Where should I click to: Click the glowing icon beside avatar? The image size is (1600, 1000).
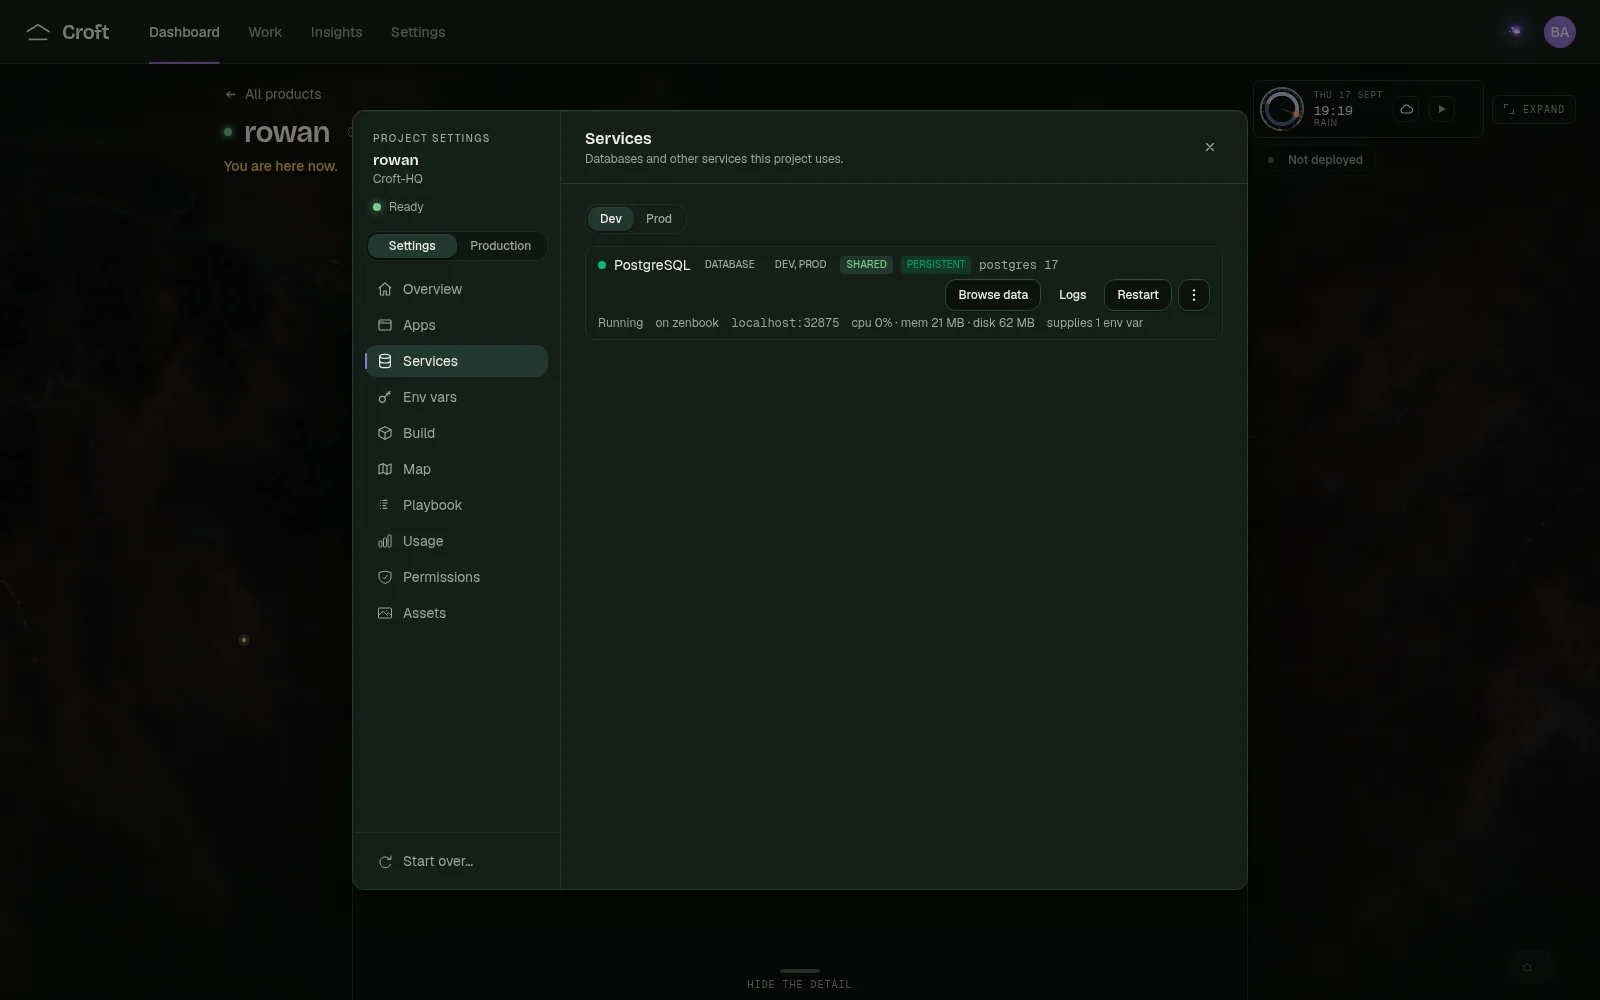tap(1515, 32)
